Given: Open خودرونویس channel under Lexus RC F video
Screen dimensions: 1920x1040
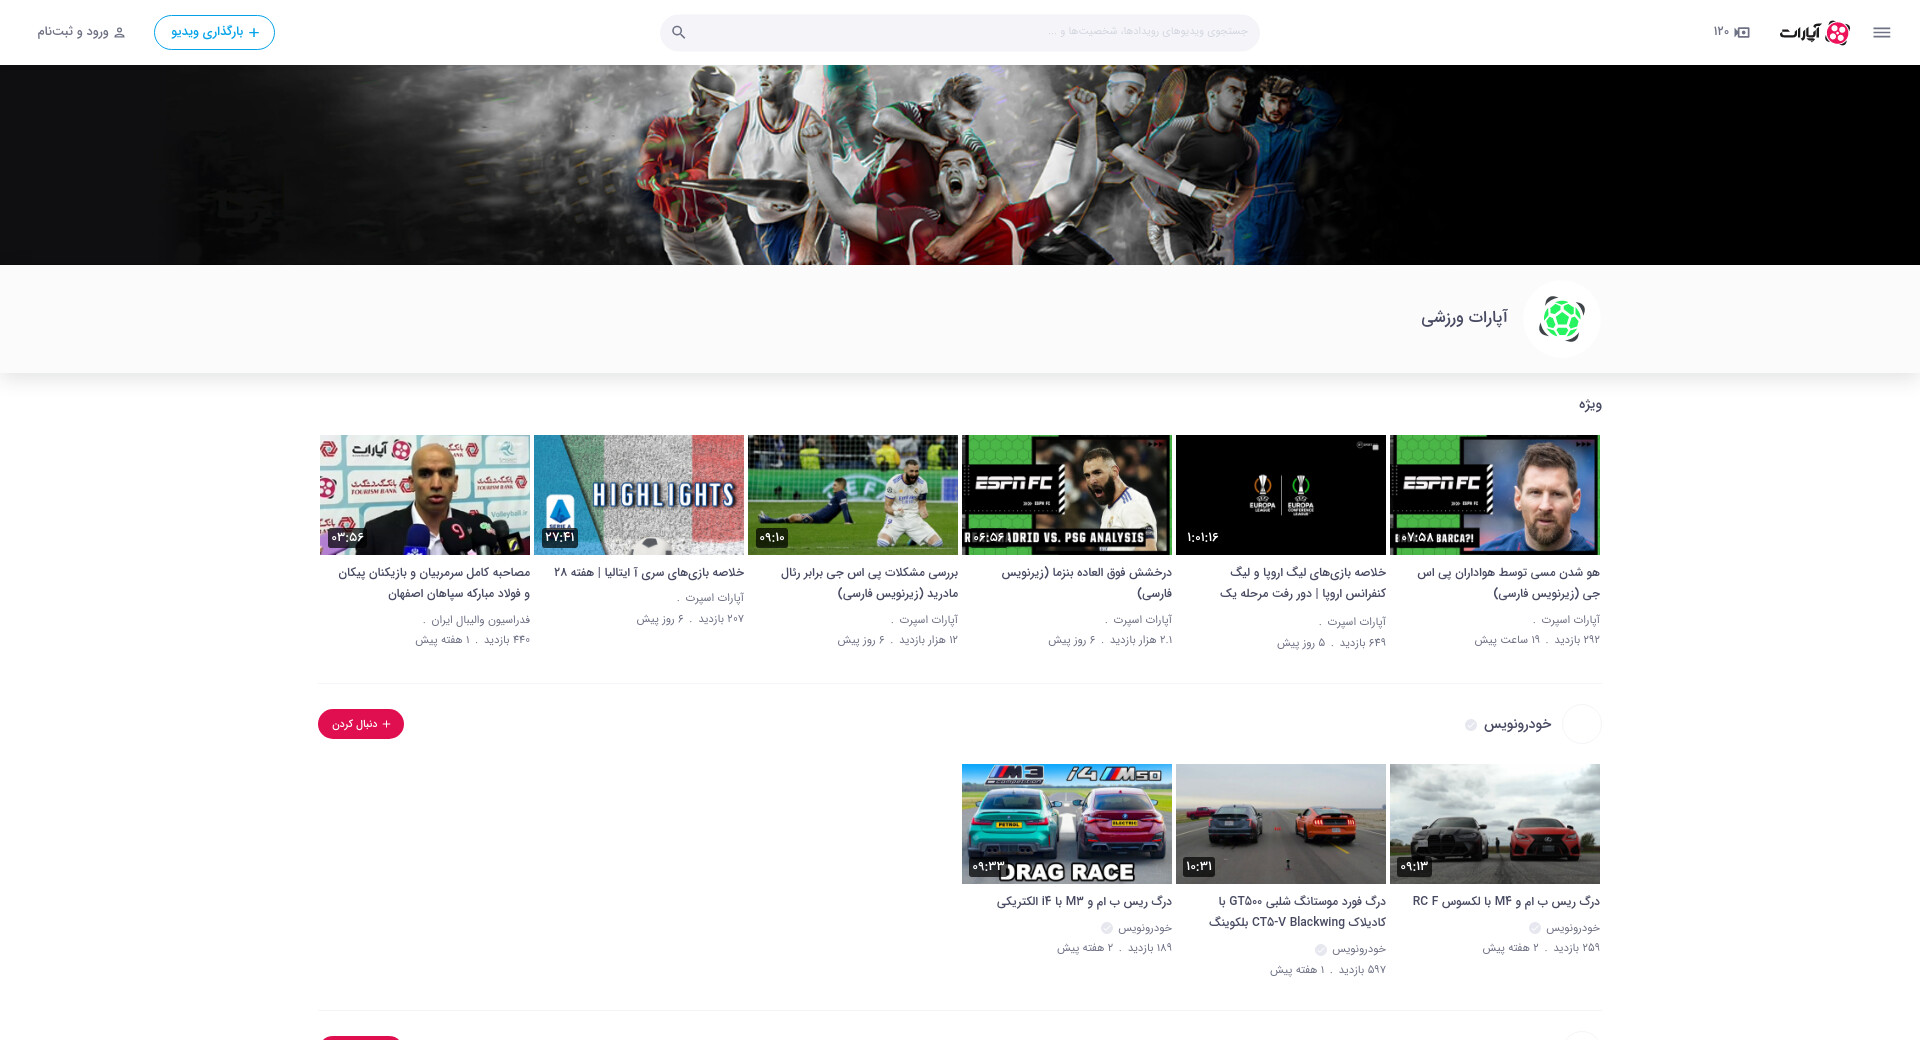Looking at the screenshot, I should (1573, 928).
